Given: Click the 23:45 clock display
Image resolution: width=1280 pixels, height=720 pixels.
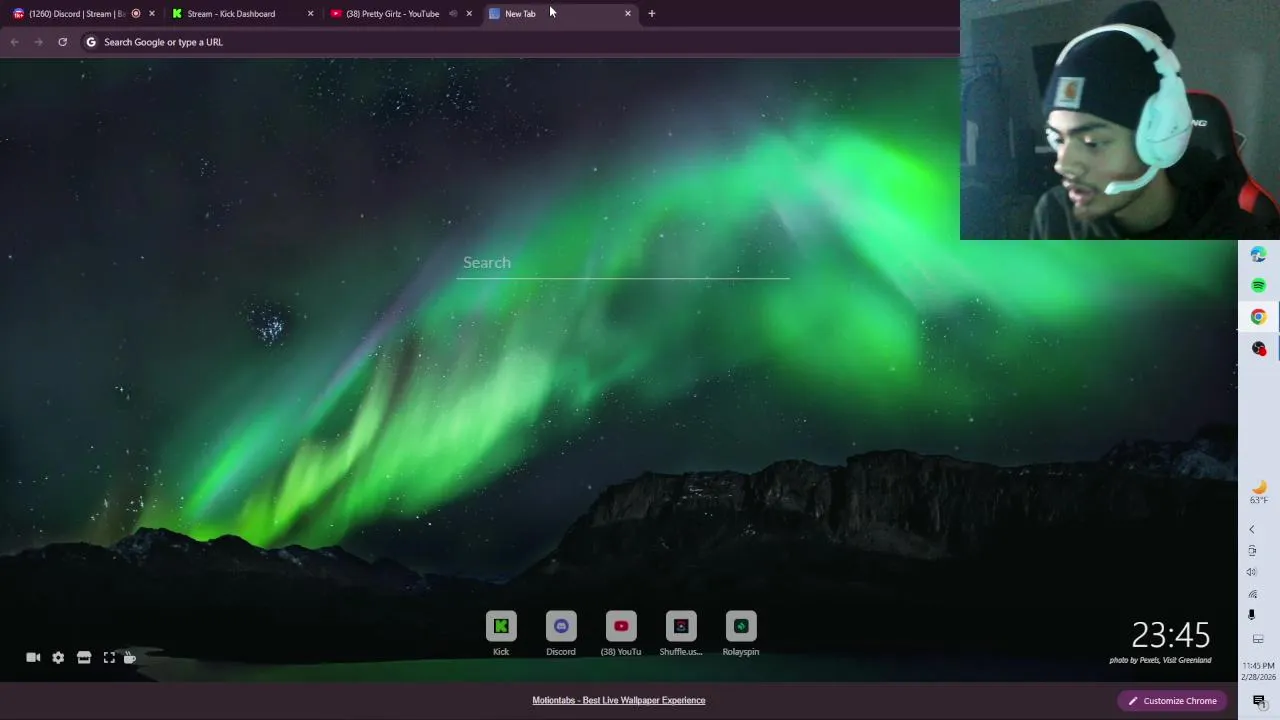Looking at the screenshot, I should pyautogui.click(x=1170, y=635).
